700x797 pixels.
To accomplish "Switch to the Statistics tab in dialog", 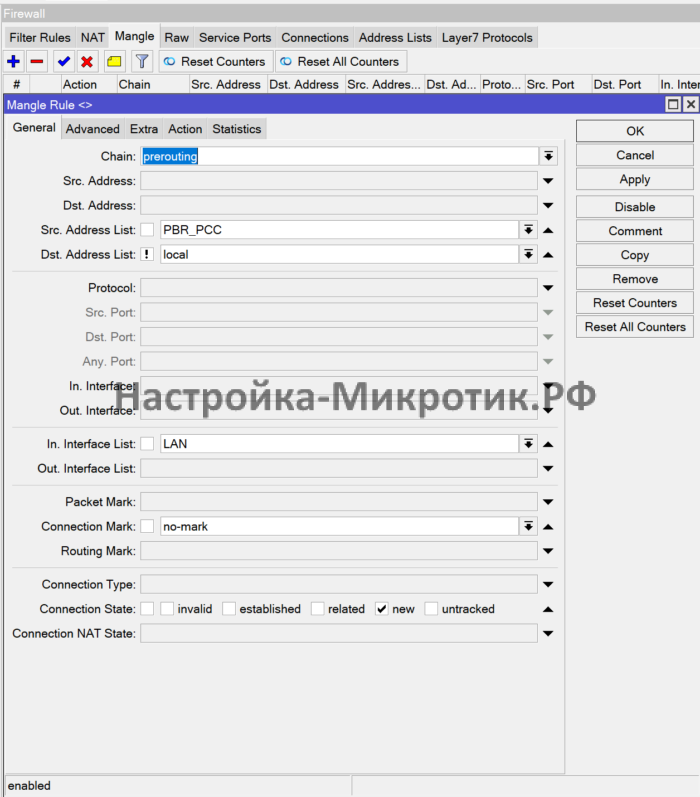I will (x=236, y=129).
